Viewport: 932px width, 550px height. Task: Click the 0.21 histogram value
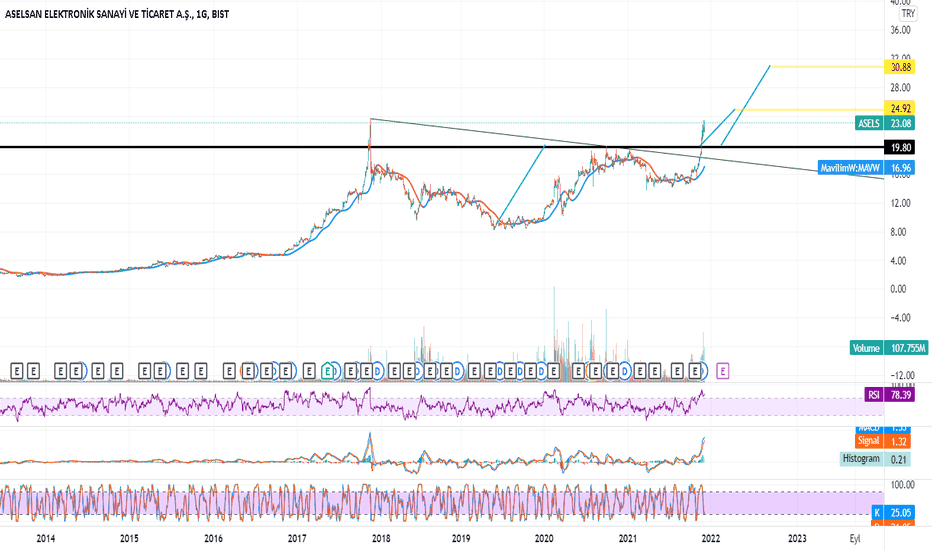coord(898,458)
